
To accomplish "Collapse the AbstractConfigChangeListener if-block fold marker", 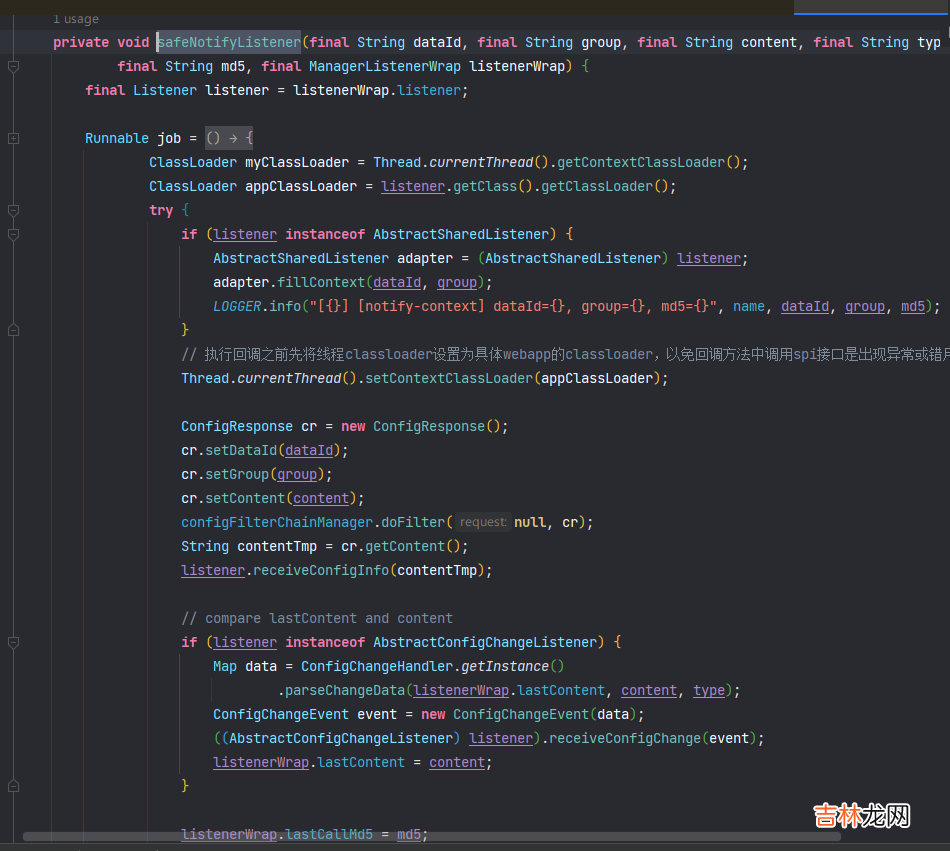I will coord(13,642).
